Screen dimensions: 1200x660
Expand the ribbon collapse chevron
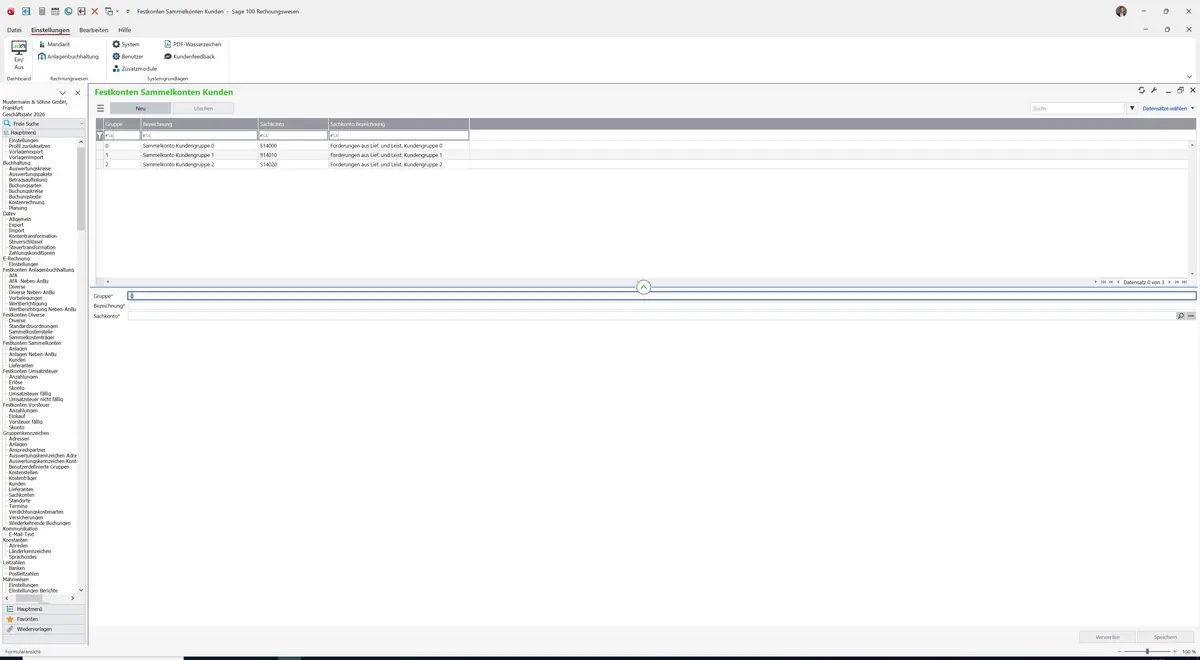[1189, 76]
